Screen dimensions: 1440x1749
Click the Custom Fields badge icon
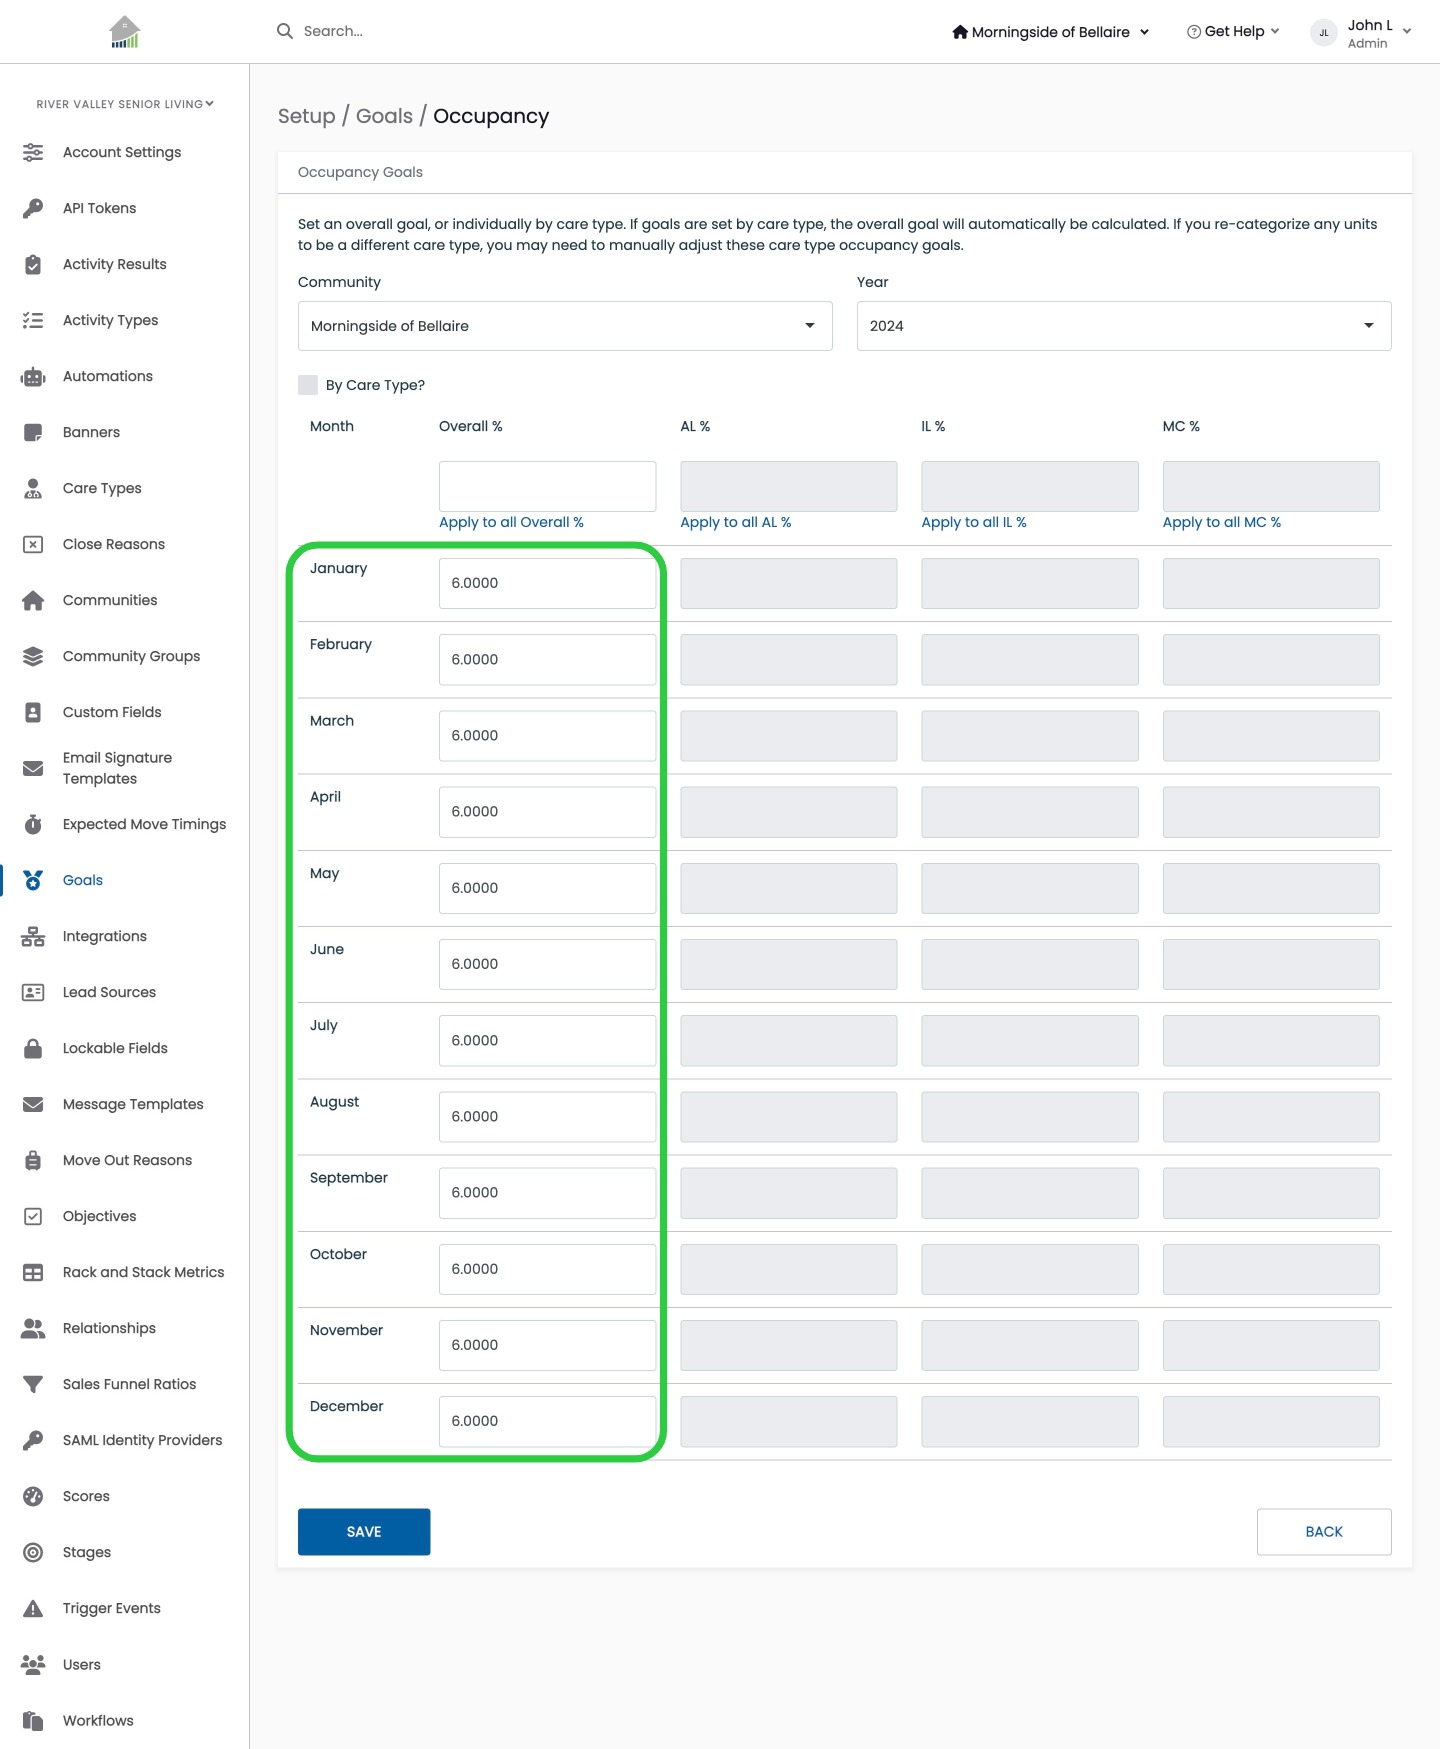point(33,712)
